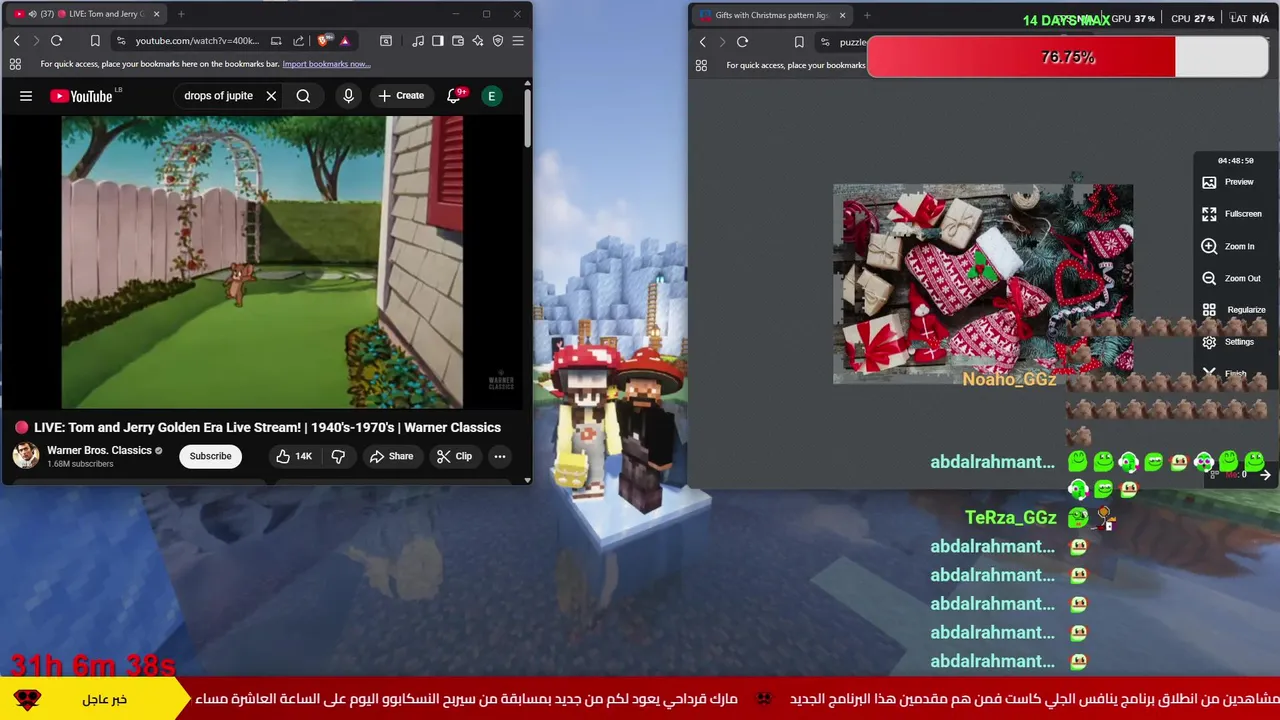Open YouTube guide hamburger menu
The height and width of the screenshot is (720, 1280).
(x=26, y=96)
